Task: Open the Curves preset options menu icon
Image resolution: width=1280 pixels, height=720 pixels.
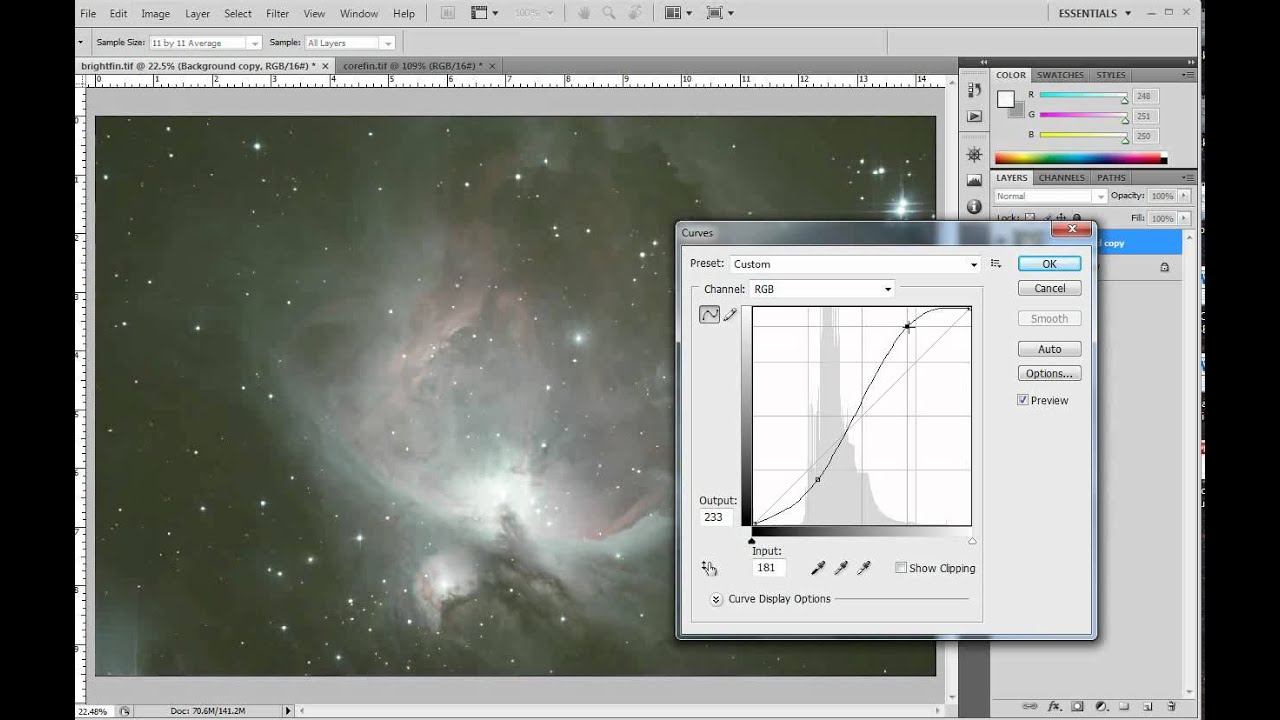Action: [x=996, y=264]
